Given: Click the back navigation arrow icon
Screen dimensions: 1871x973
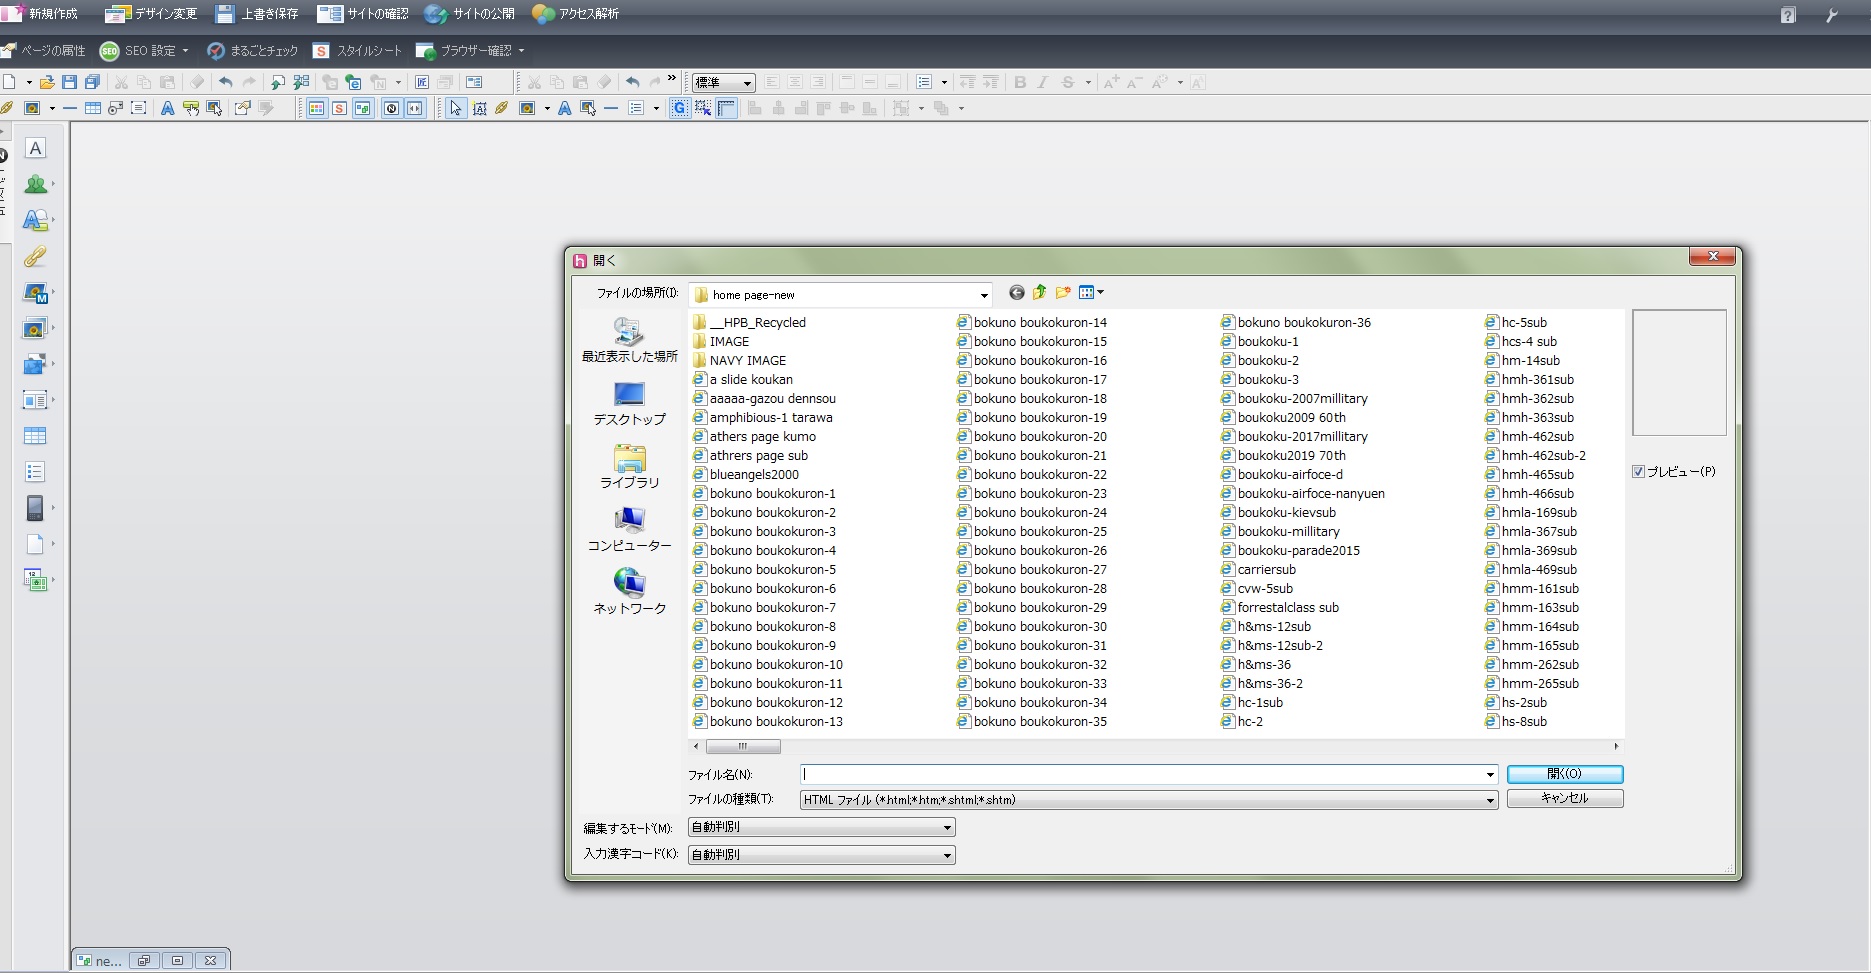Looking at the screenshot, I should [1016, 293].
